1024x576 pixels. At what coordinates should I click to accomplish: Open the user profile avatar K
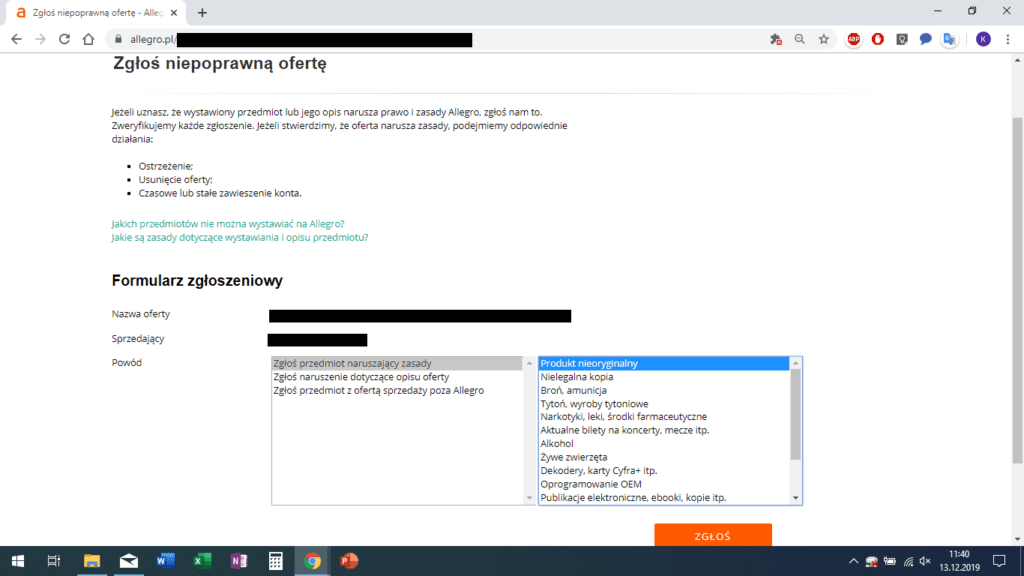coord(984,39)
